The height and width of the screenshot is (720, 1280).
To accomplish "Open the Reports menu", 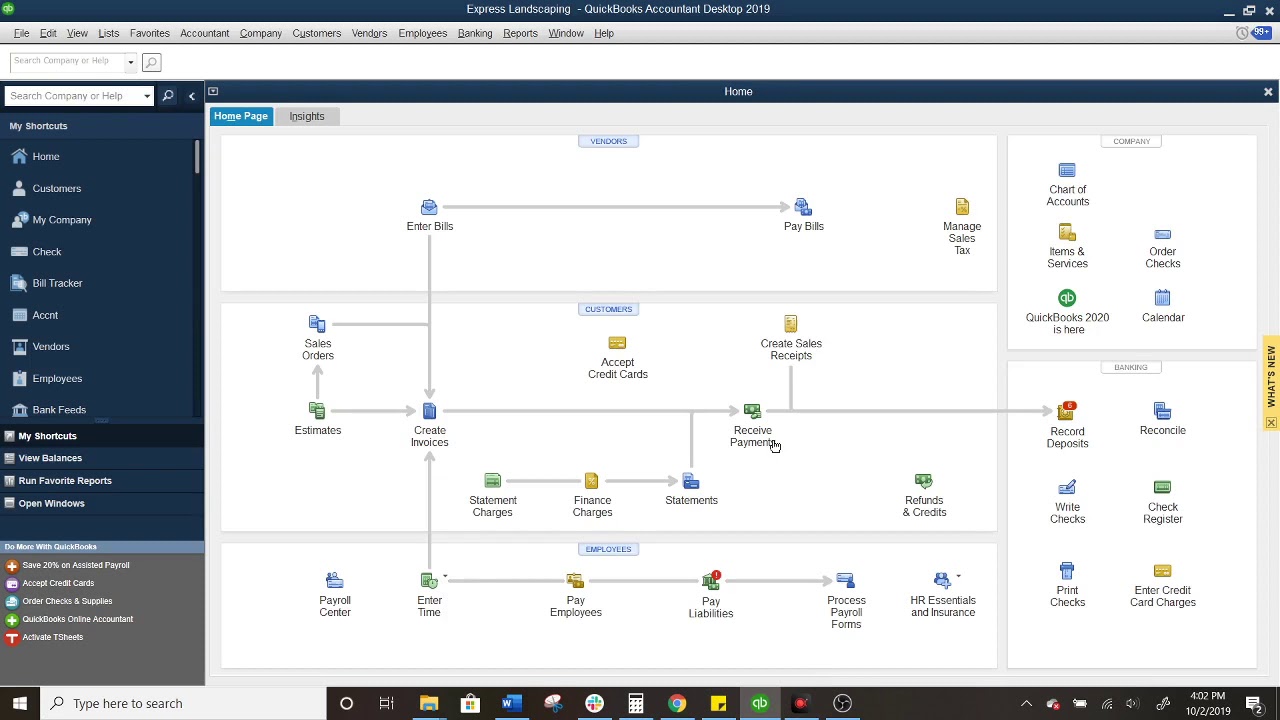I will point(520,33).
